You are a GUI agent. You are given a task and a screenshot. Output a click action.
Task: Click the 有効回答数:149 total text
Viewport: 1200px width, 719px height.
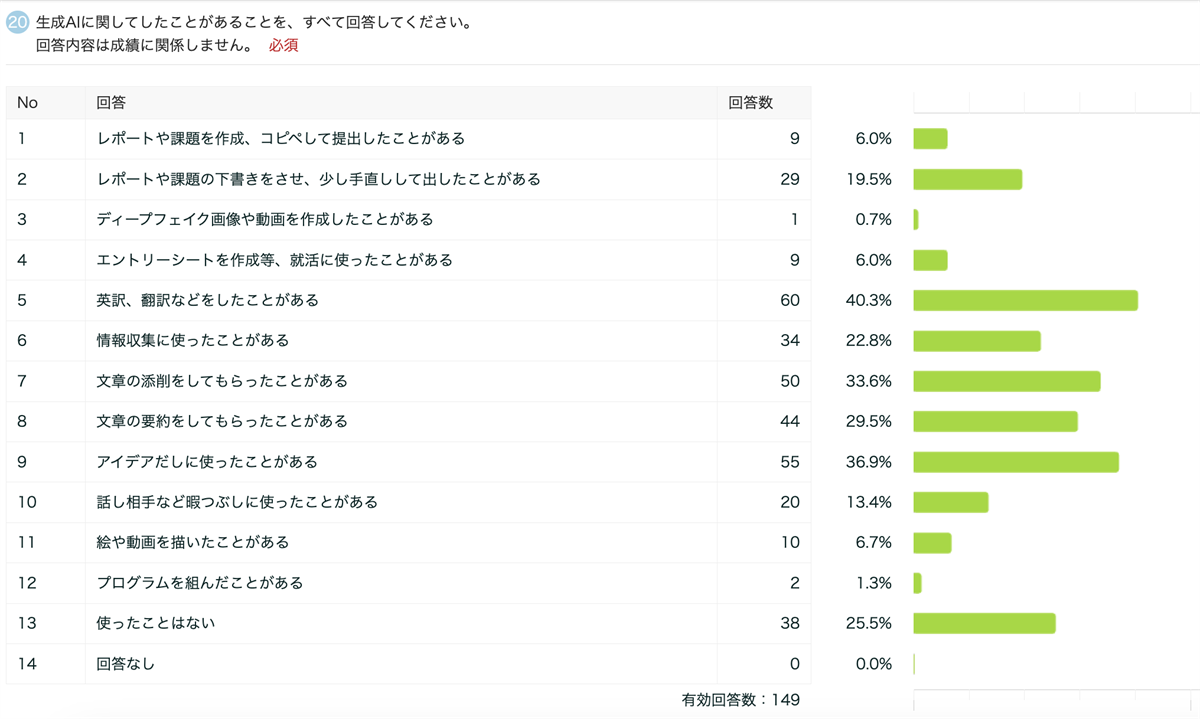[x=740, y=700]
